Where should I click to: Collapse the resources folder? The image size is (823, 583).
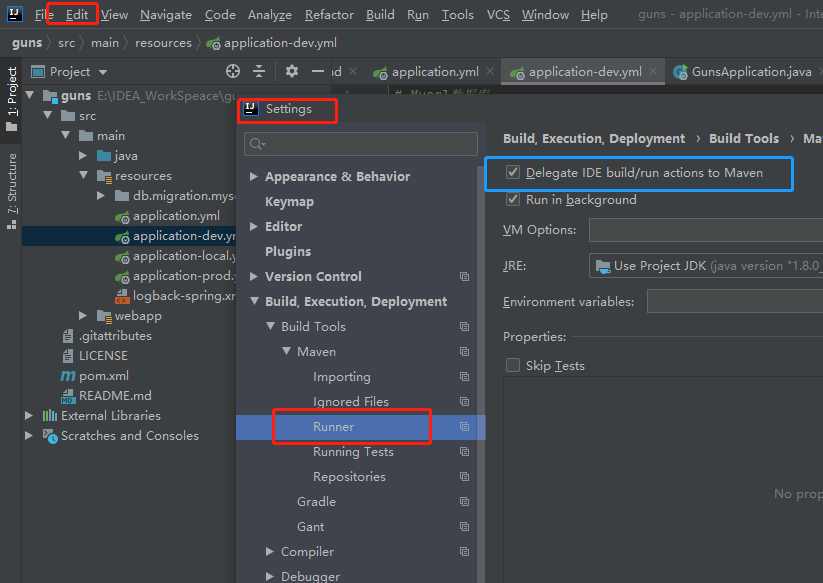84,175
